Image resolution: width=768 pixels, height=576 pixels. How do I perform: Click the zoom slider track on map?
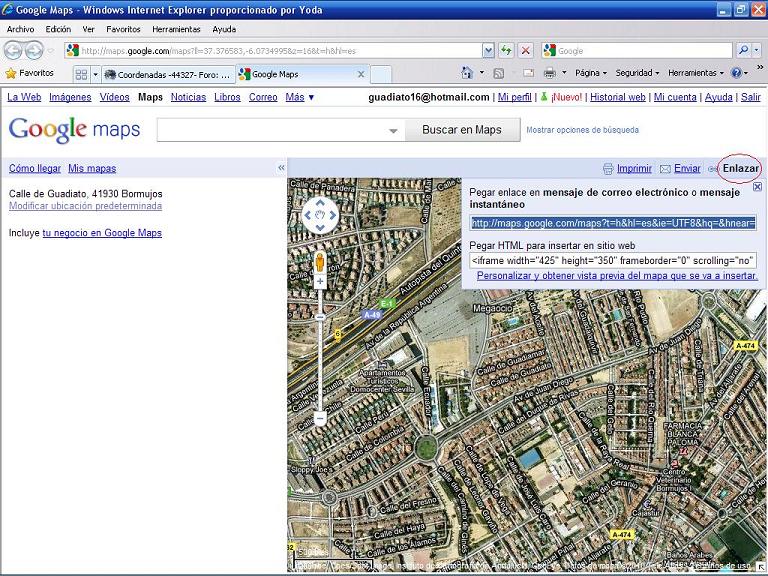pos(320,350)
